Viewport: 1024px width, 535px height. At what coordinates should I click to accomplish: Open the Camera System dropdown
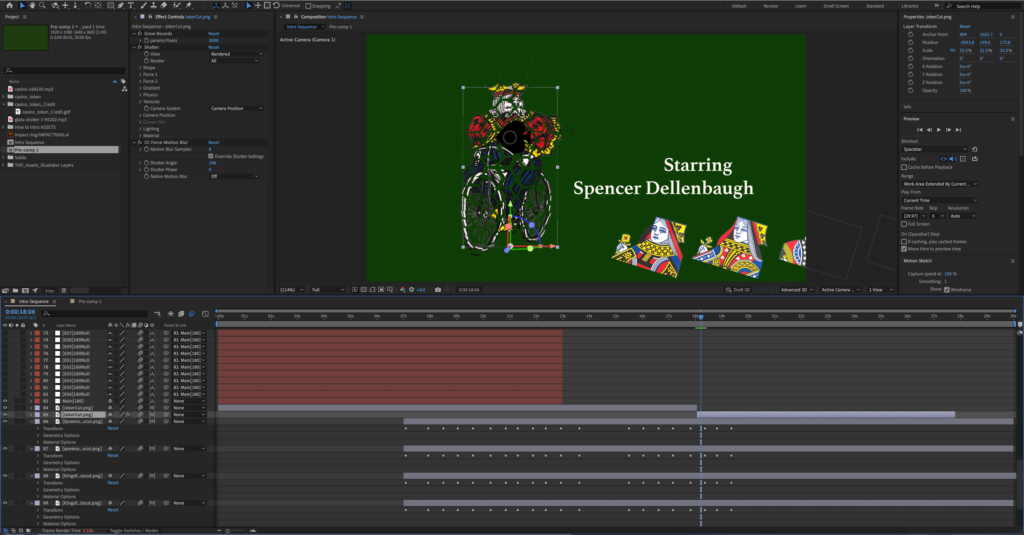[236, 108]
